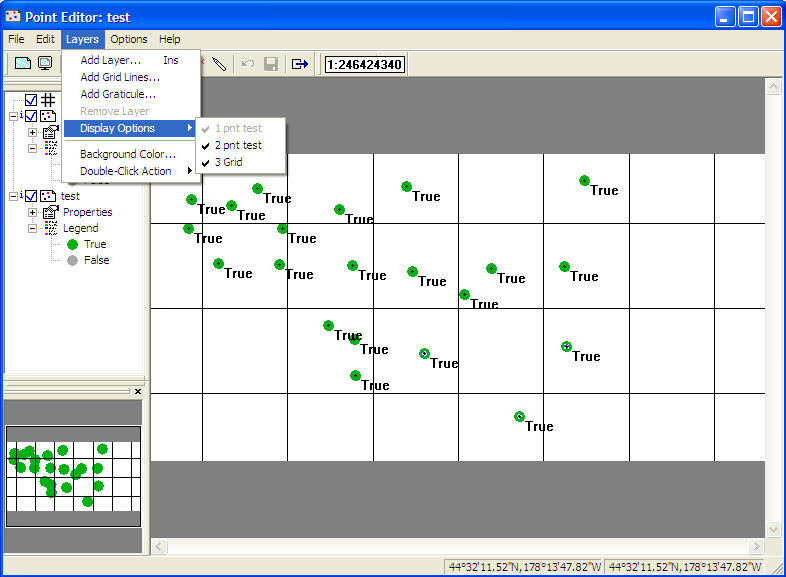Click the overview map thumbnail
Image resolution: width=786 pixels, height=577 pixels.
point(73,476)
